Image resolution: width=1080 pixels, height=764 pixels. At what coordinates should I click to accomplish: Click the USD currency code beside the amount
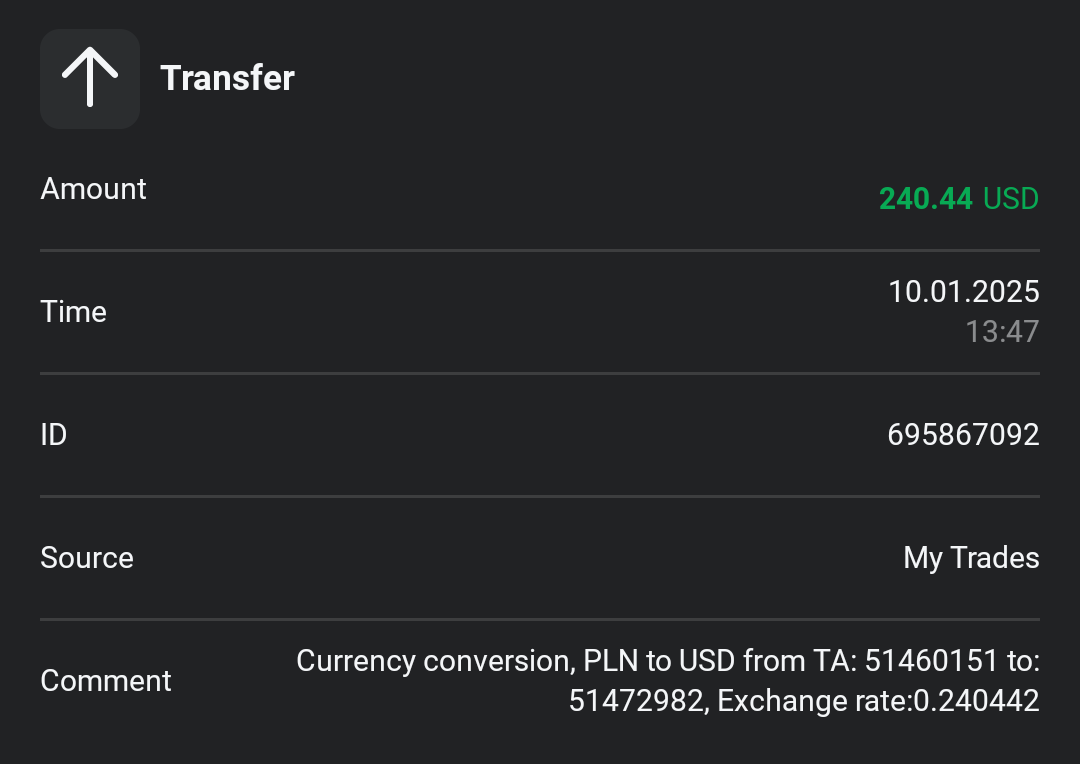[1011, 199]
